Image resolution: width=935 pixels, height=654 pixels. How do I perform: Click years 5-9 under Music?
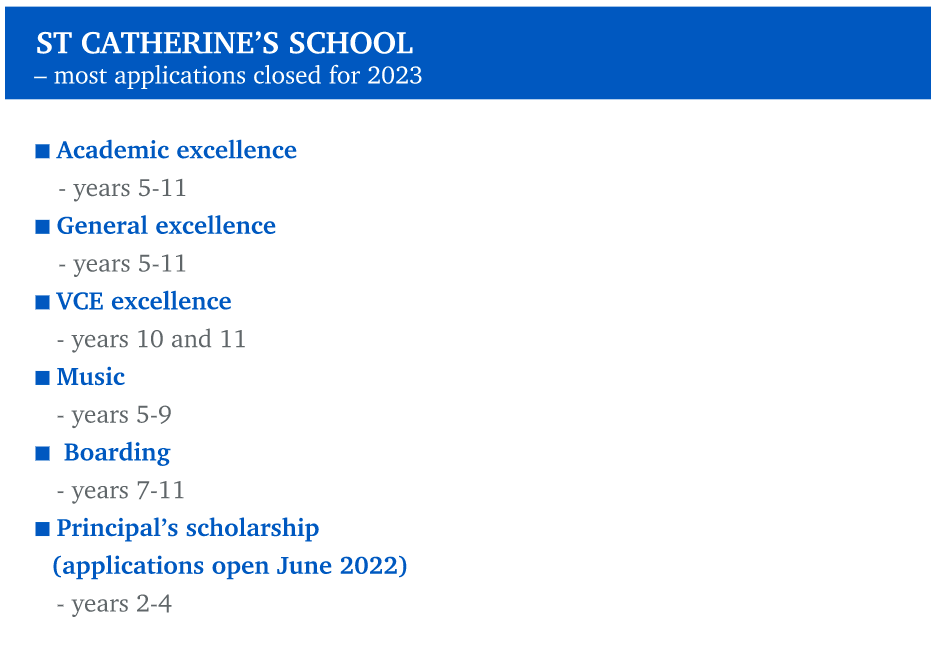[x=114, y=416]
